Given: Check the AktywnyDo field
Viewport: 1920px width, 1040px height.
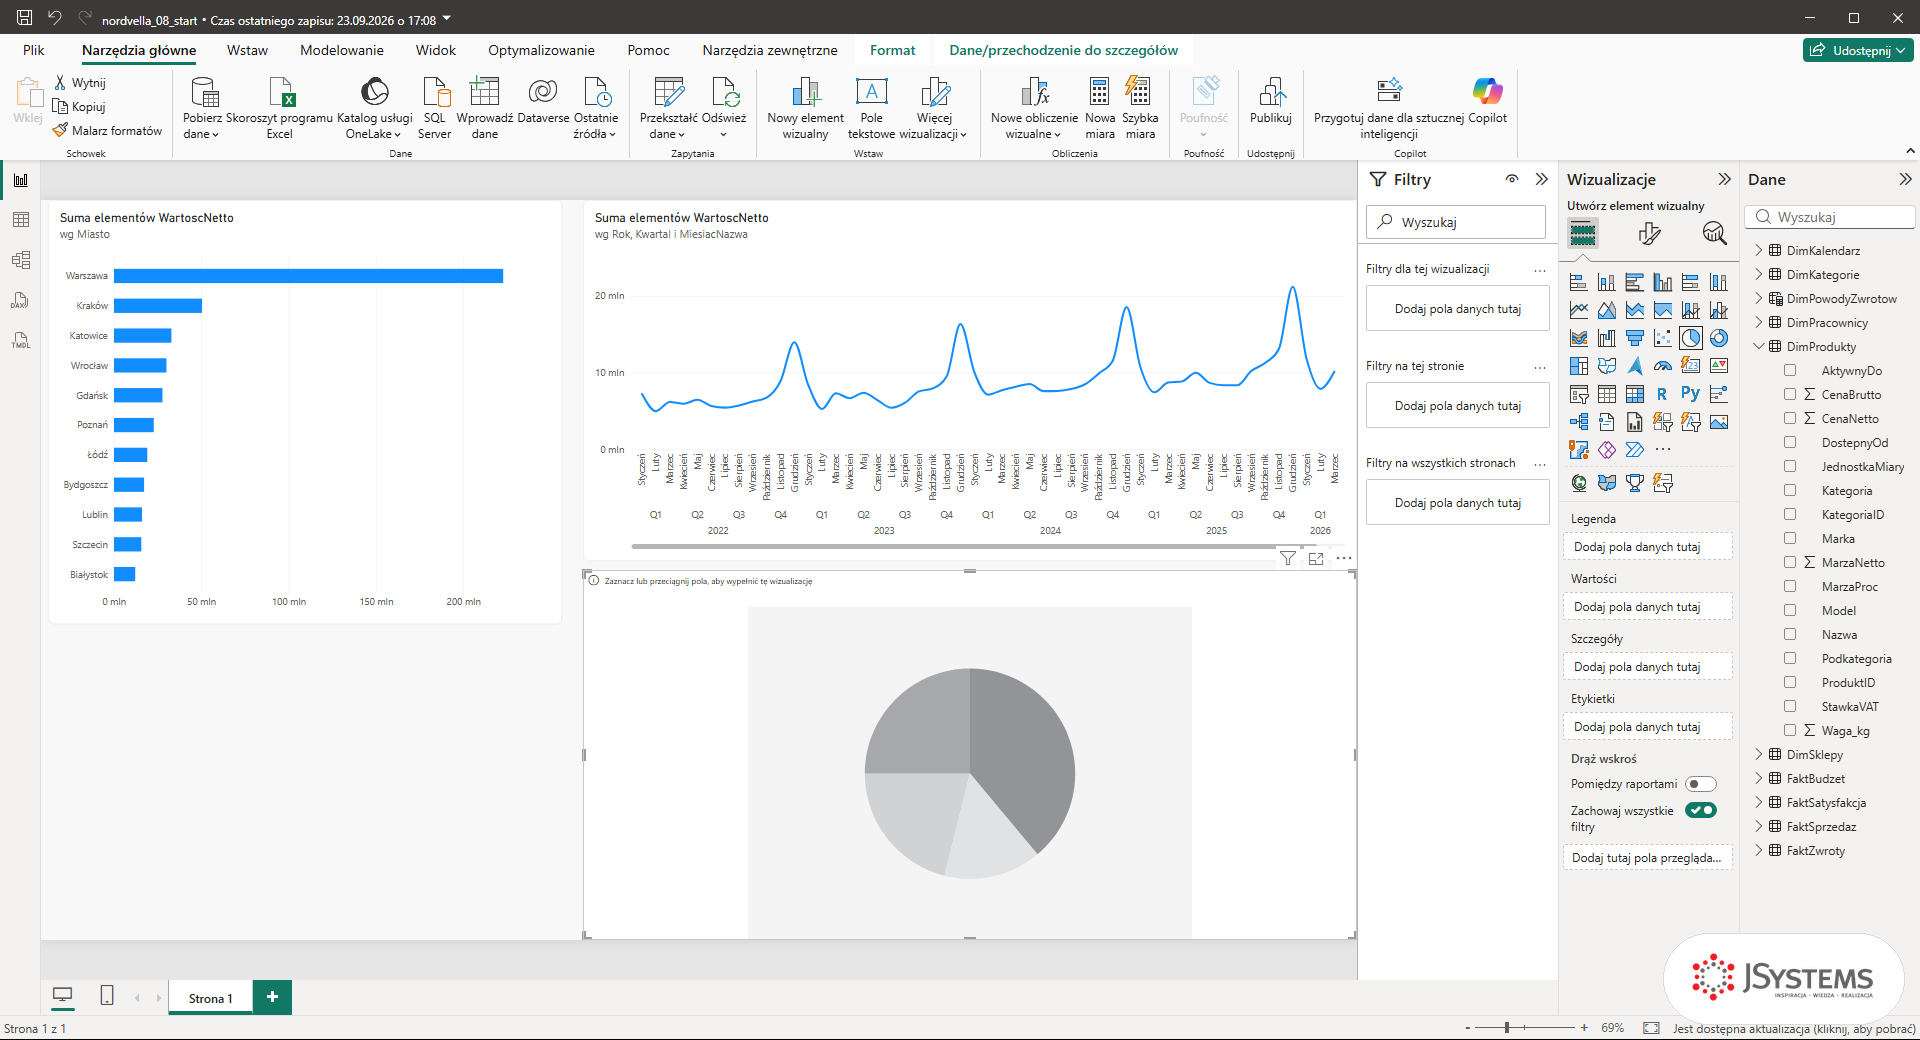Looking at the screenshot, I should [x=1790, y=371].
